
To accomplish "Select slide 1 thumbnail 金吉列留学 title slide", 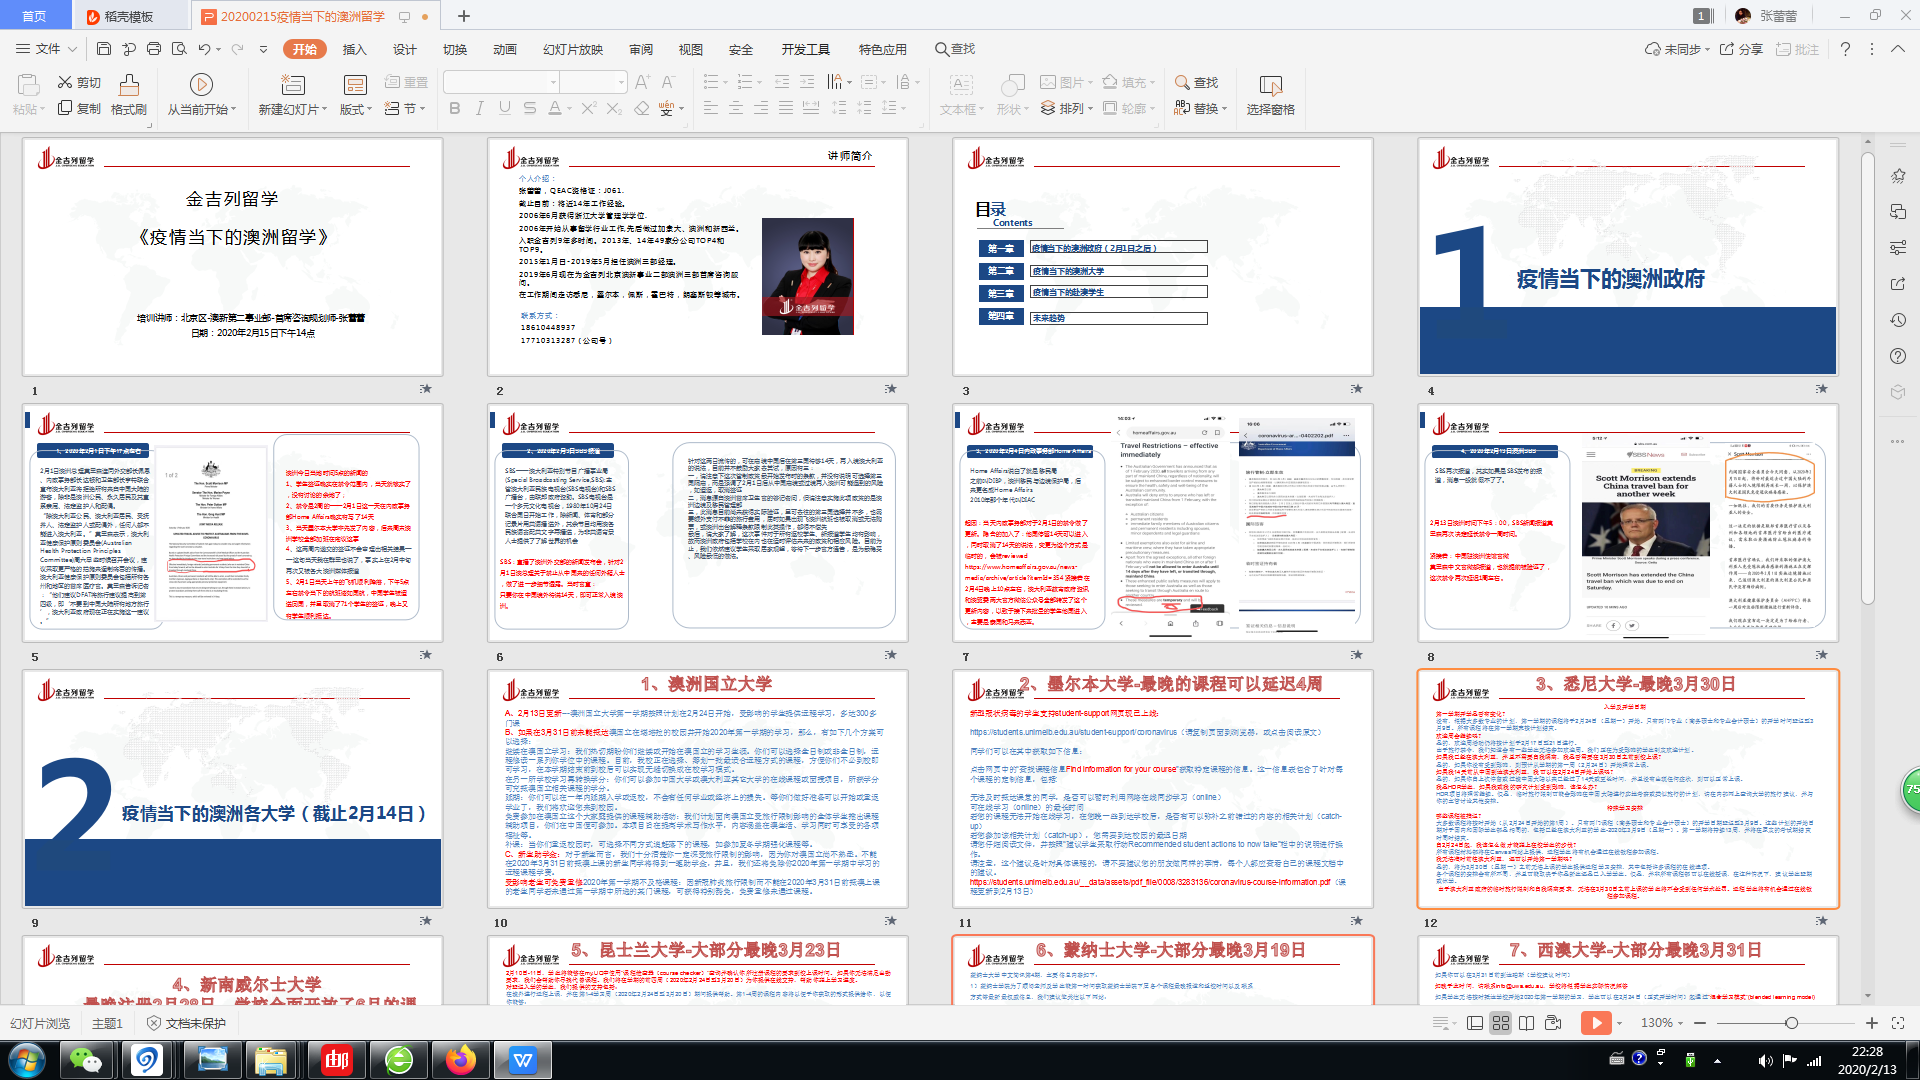I will point(232,257).
